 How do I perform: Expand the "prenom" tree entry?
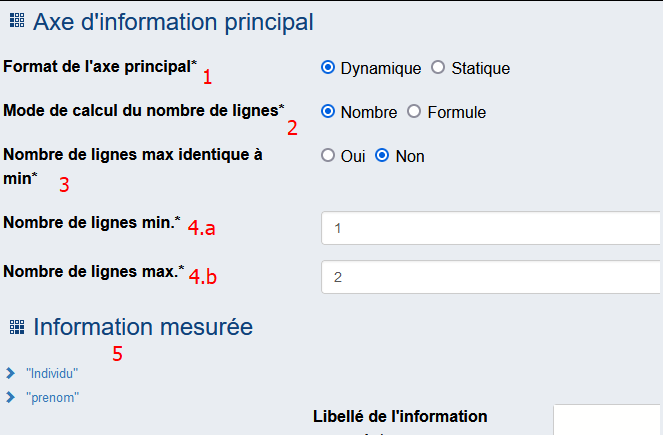tap(52, 398)
